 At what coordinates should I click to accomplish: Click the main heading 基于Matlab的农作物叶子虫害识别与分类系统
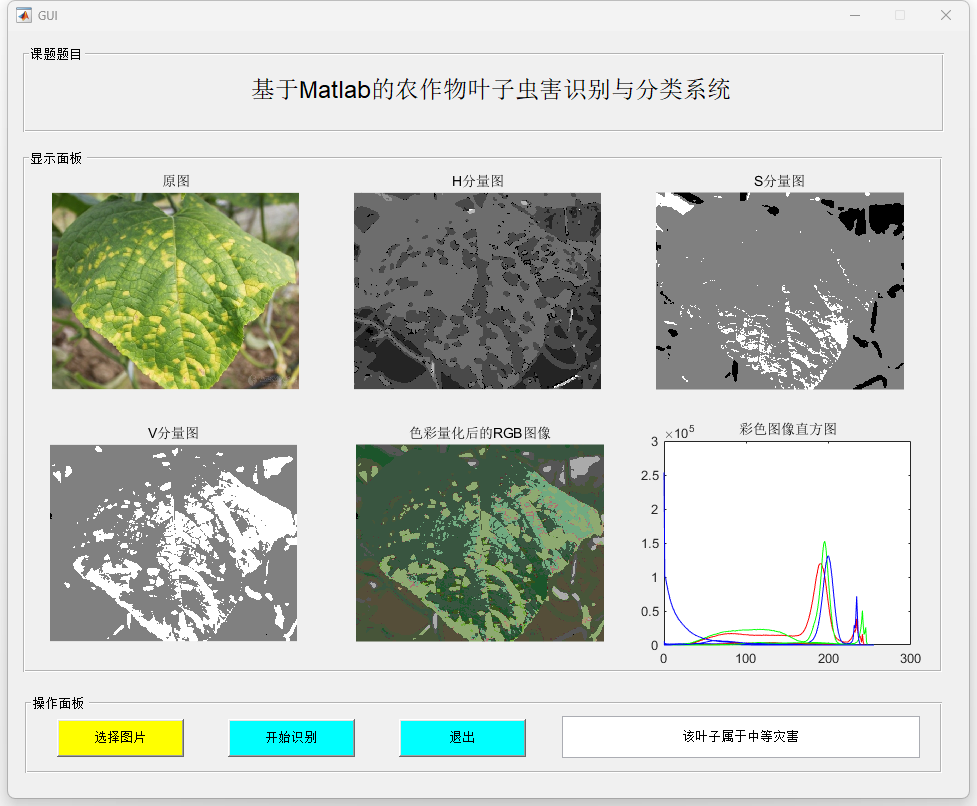(490, 90)
